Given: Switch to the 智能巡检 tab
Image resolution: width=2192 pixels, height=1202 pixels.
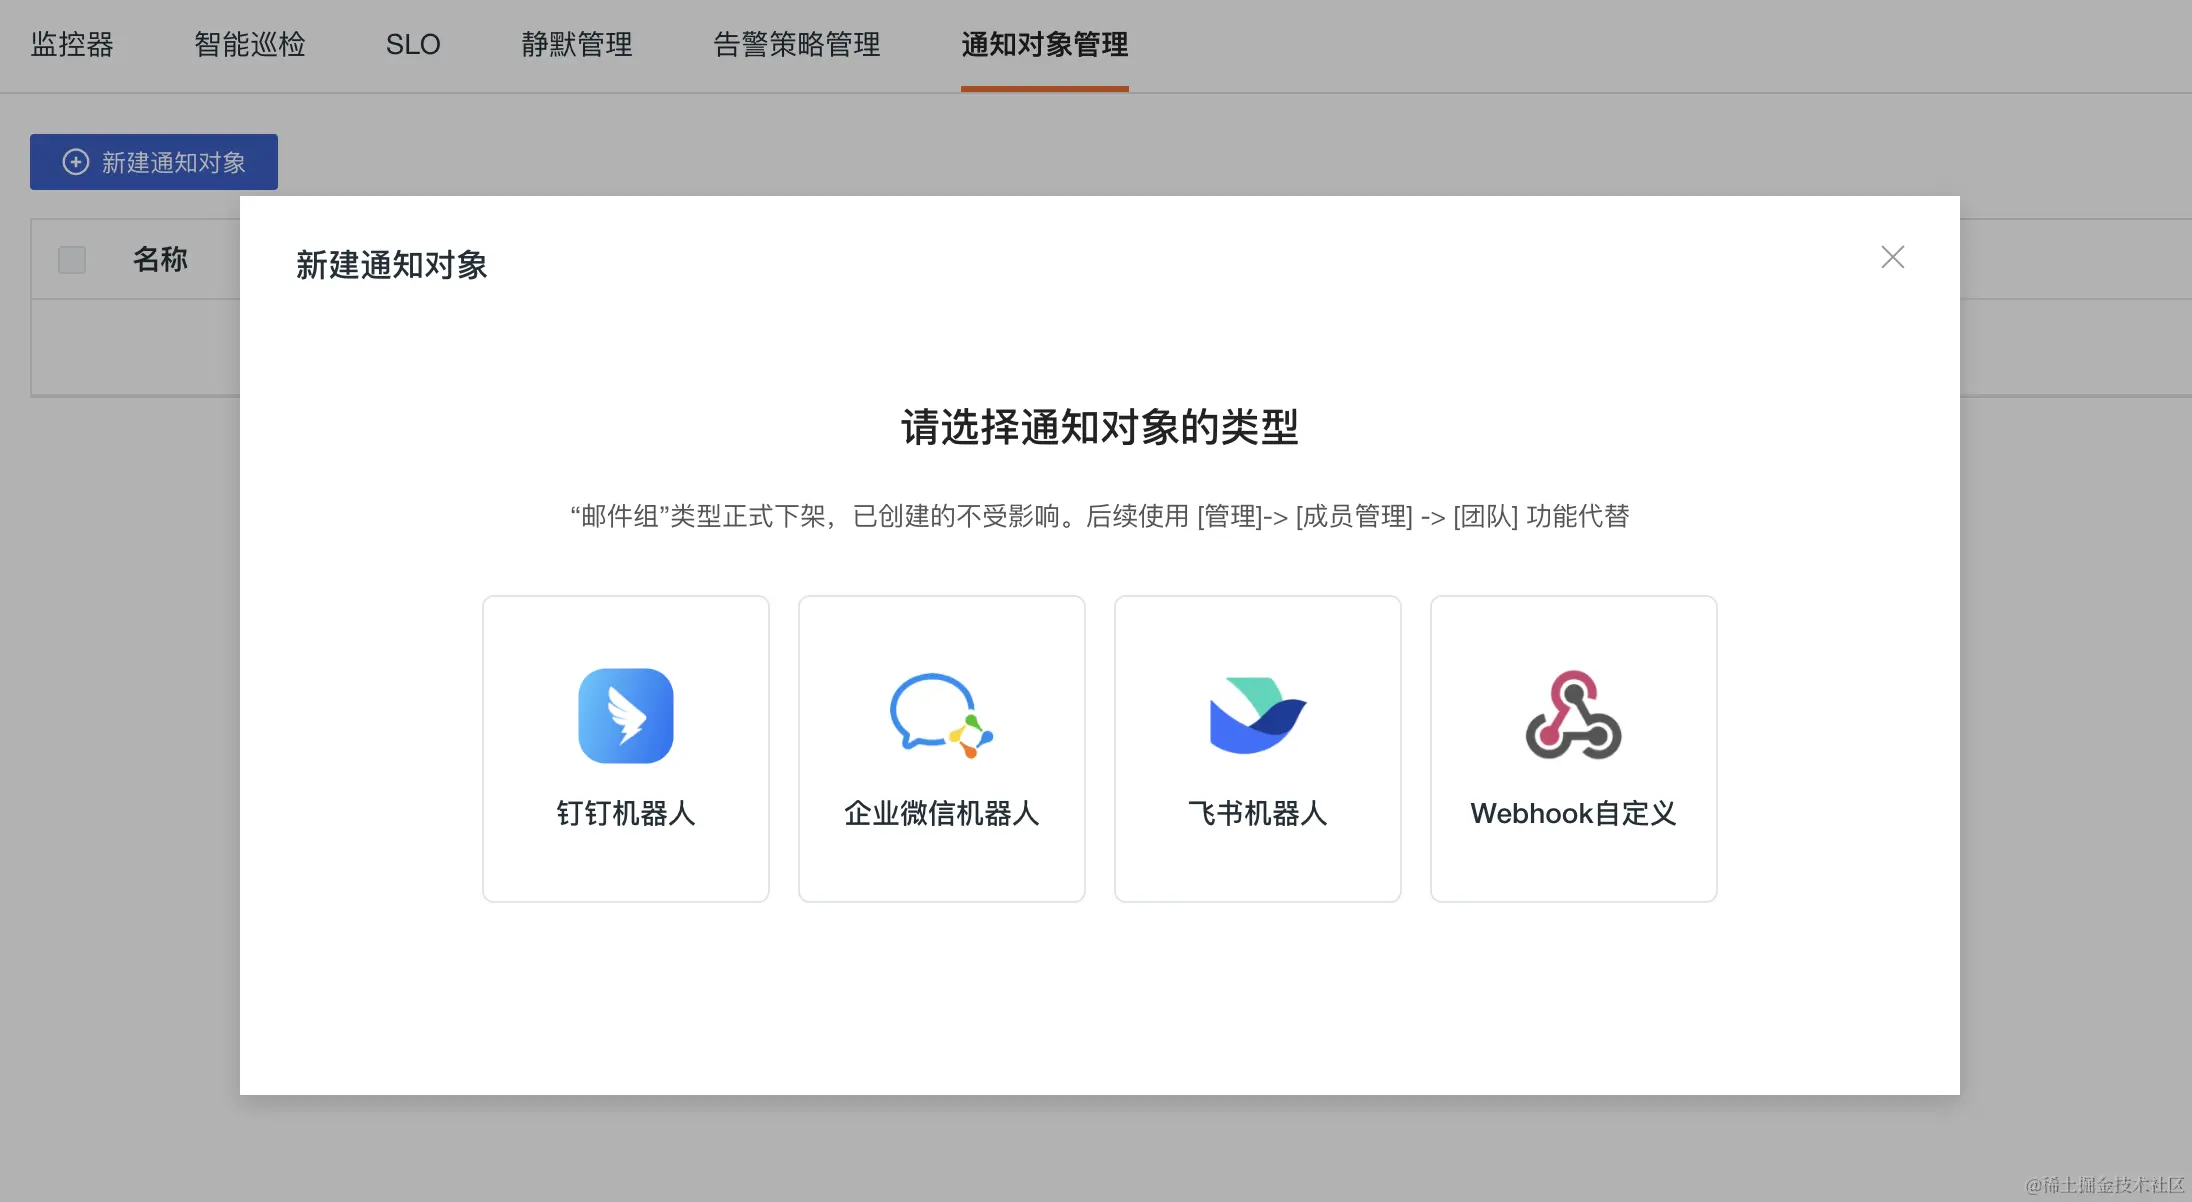Looking at the screenshot, I should [250, 44].
